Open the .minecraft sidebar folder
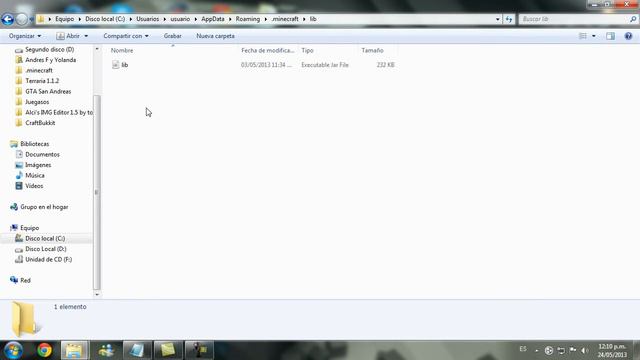640x360 pixels. point(39,70)
